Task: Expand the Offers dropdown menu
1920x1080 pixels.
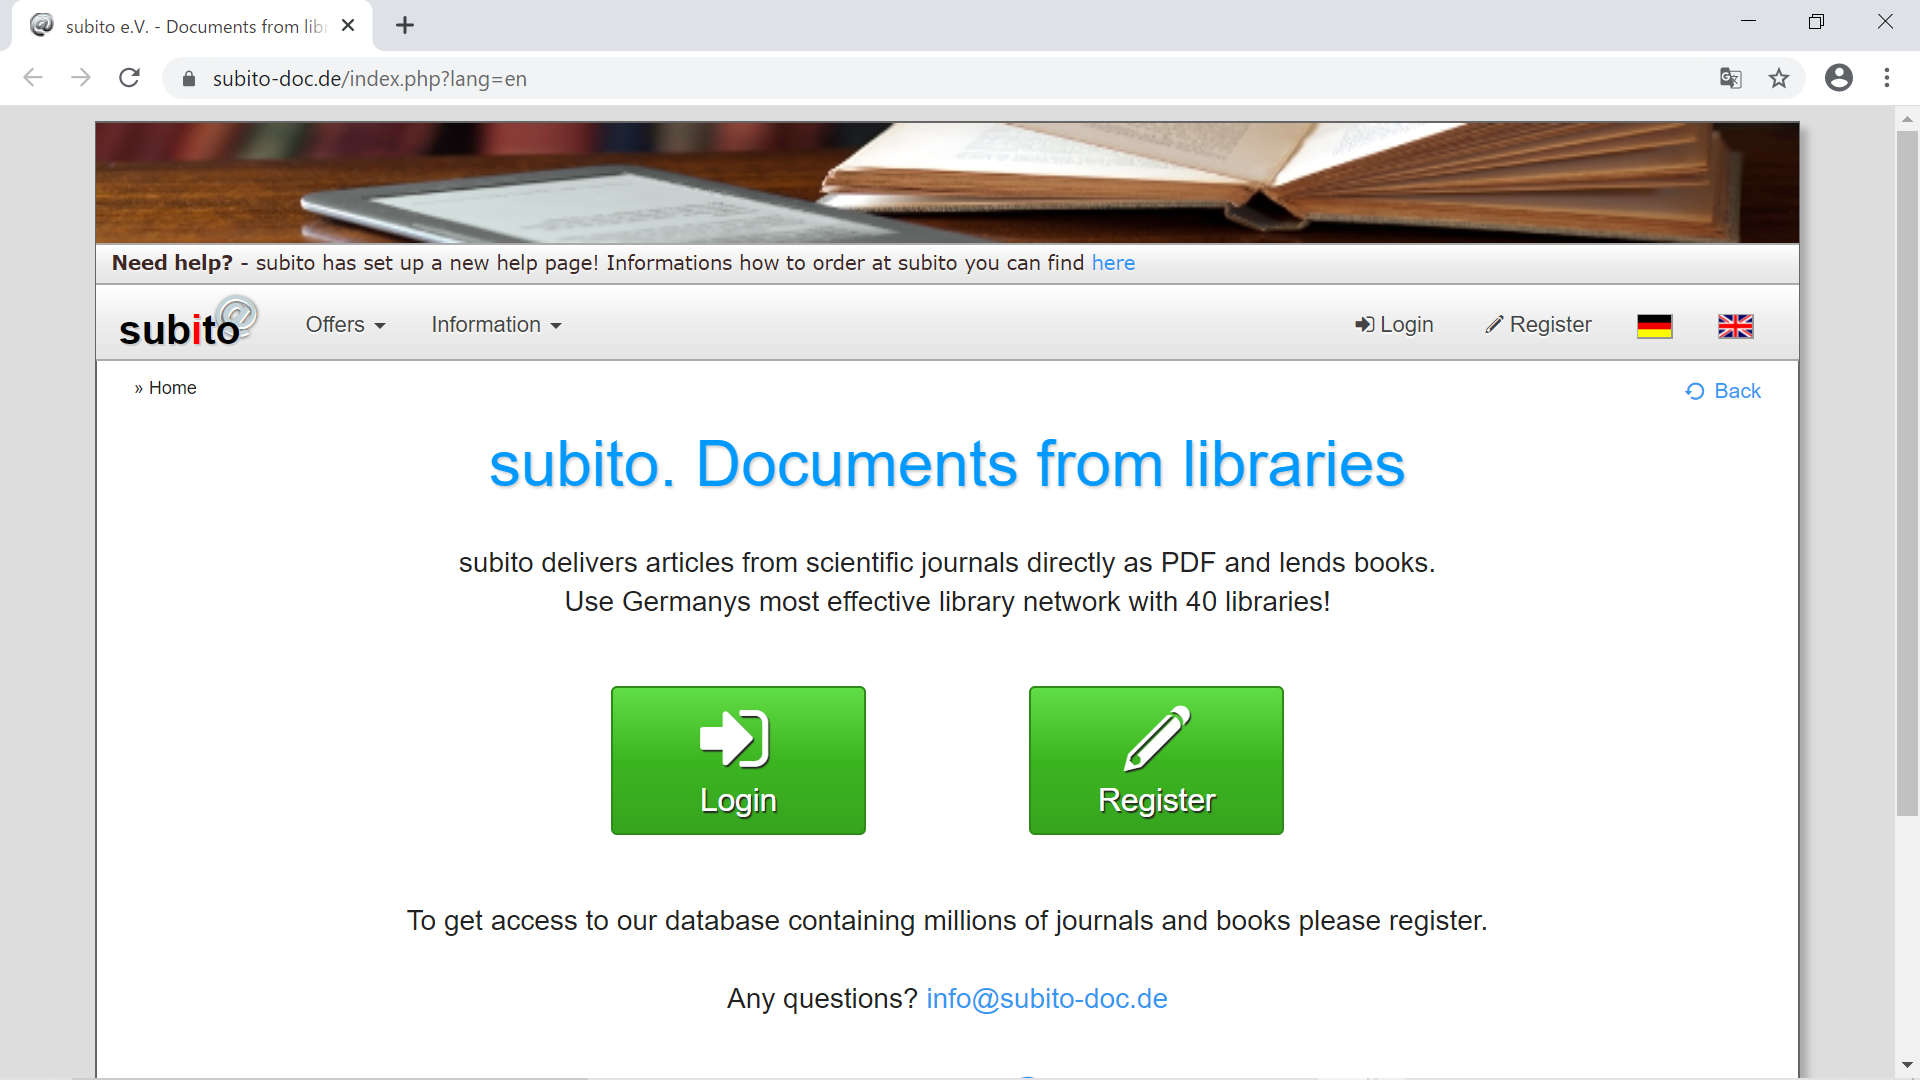Action: pos(345,325)
